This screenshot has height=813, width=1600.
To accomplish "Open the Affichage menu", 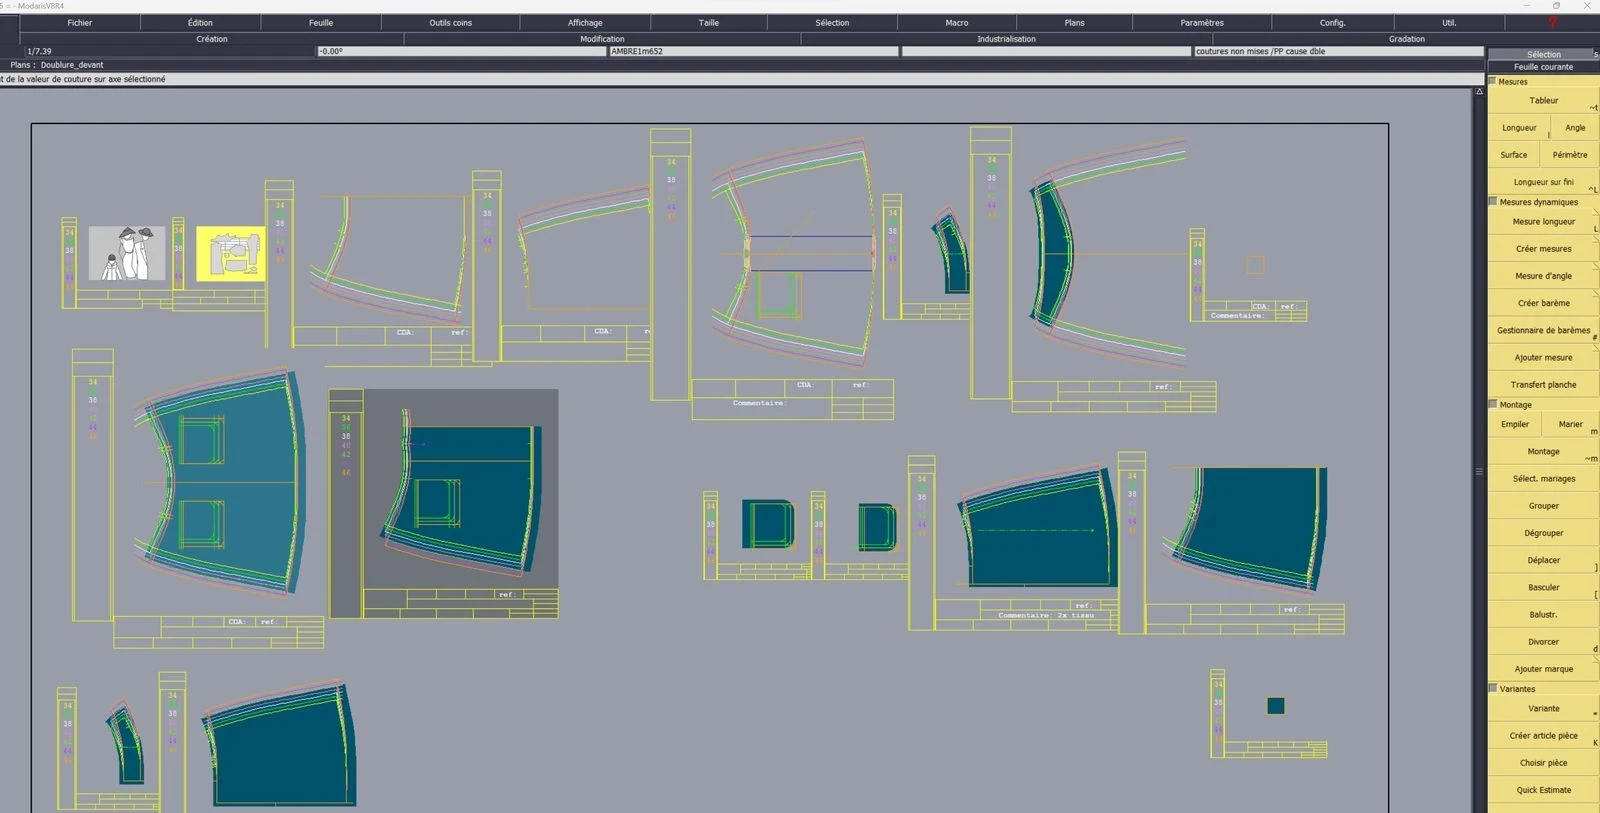I will pos(585,22).
